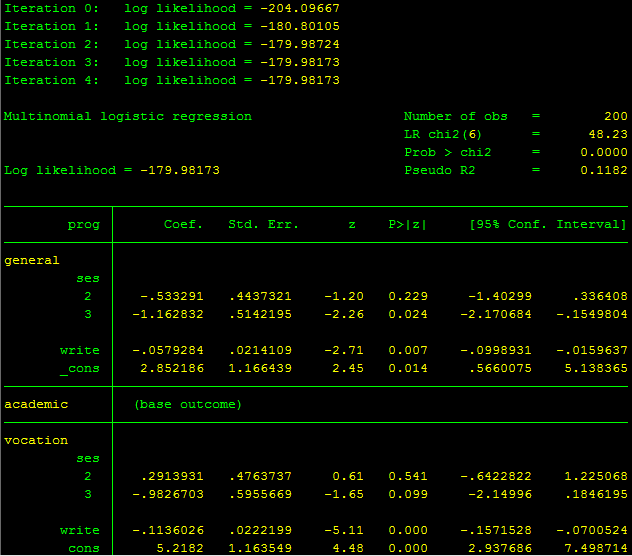Select lower bound -2.170684

pyautogui.click(x=496, y=314)
